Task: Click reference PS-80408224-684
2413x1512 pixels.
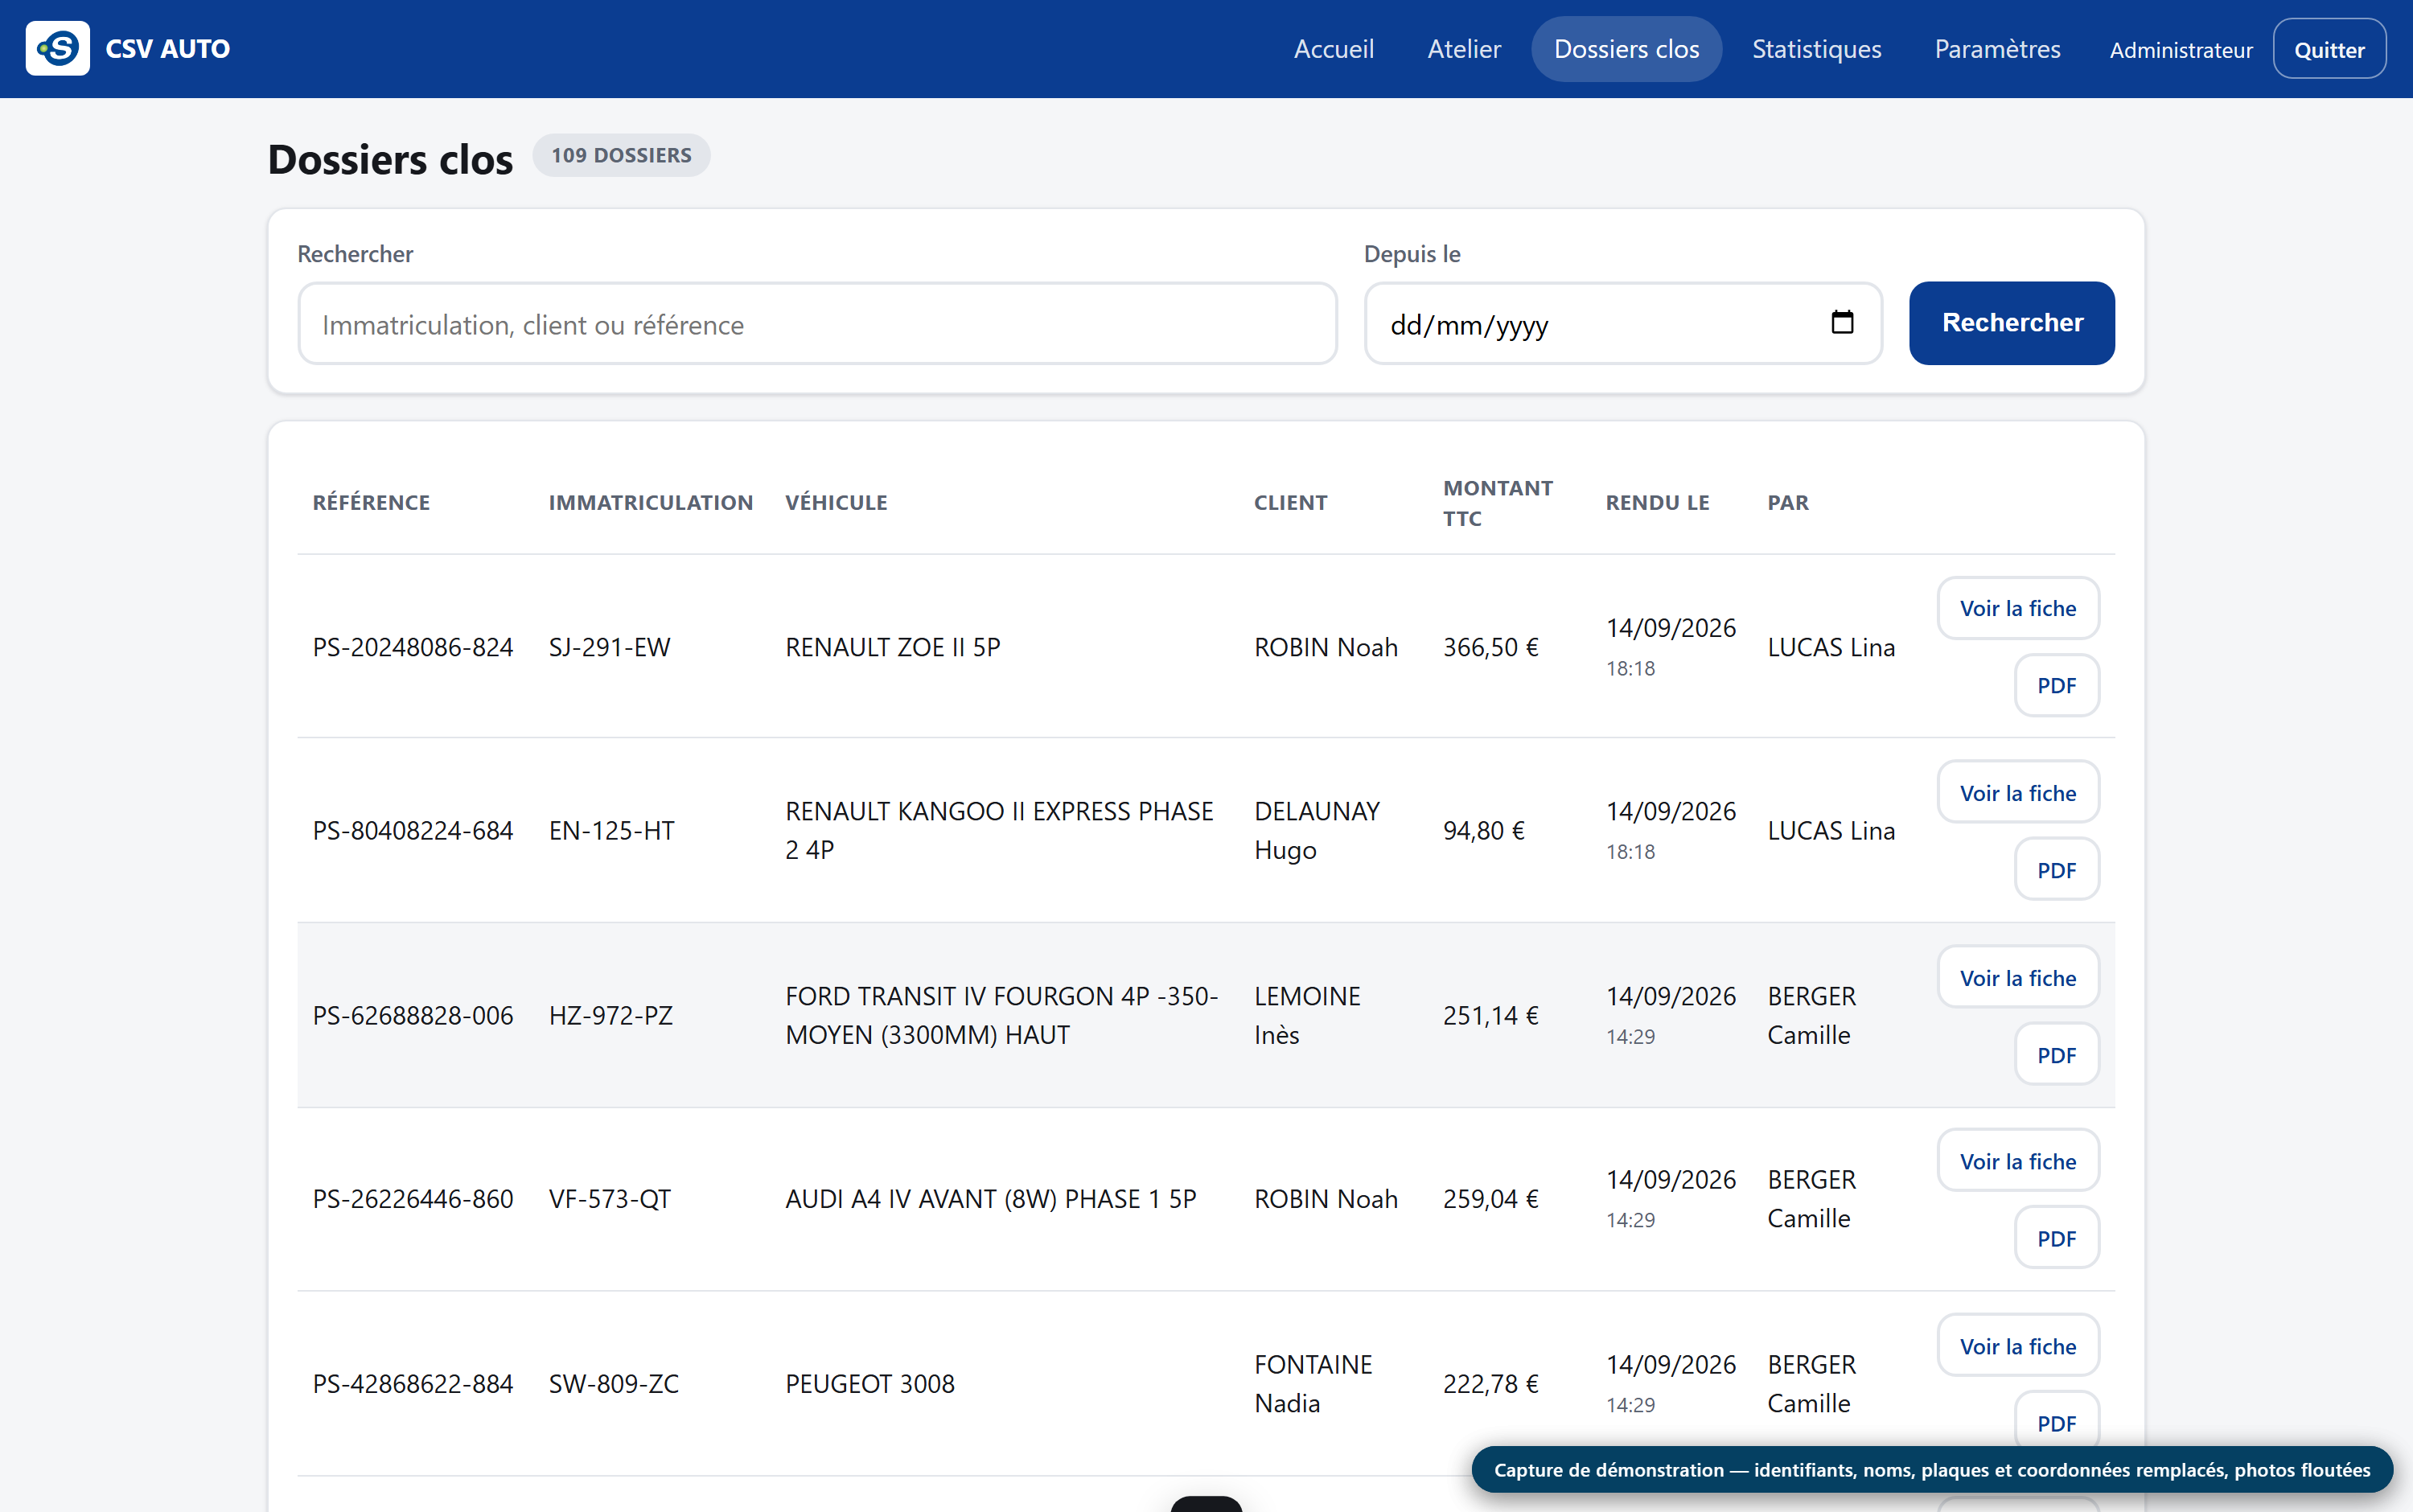Action: pos(412,830)
